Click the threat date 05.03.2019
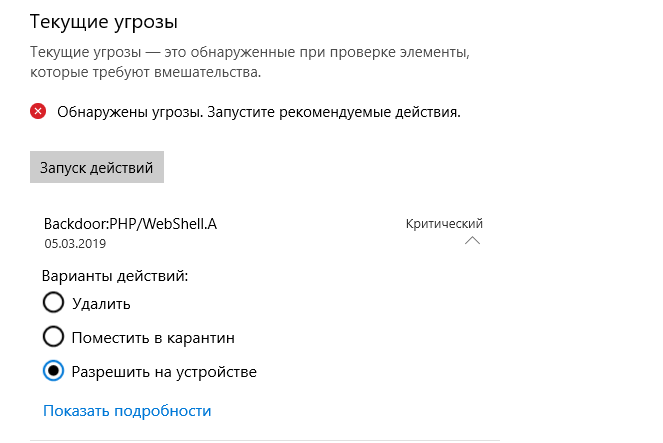Screen dimensions: 663x443 coord(75,243)
